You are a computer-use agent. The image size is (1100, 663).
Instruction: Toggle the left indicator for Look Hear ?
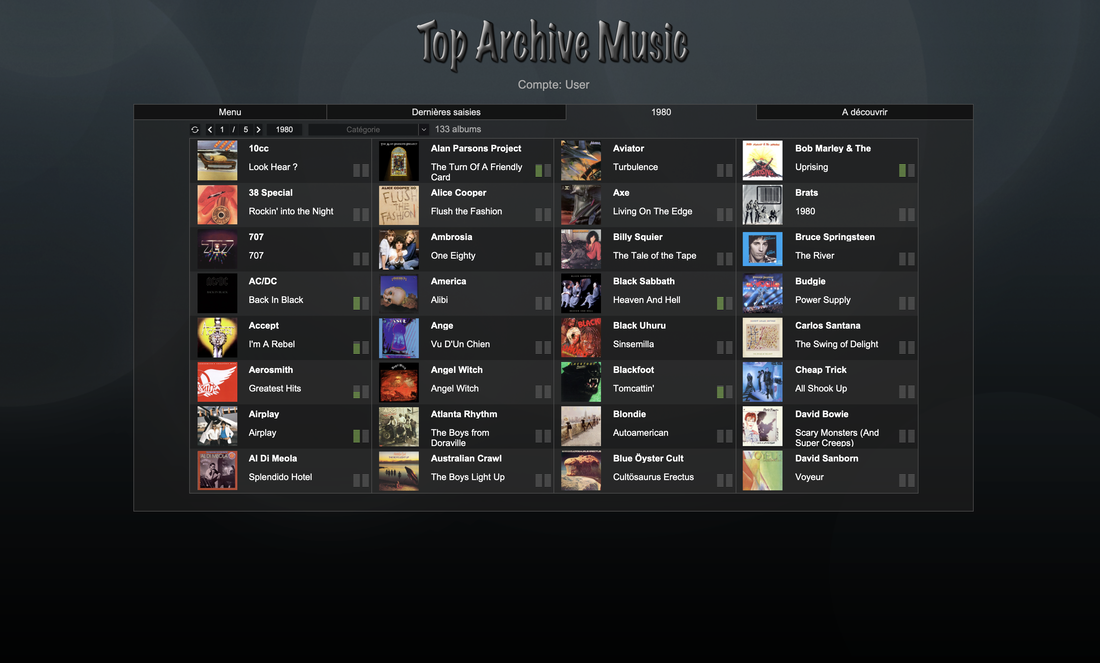(357, 170)
